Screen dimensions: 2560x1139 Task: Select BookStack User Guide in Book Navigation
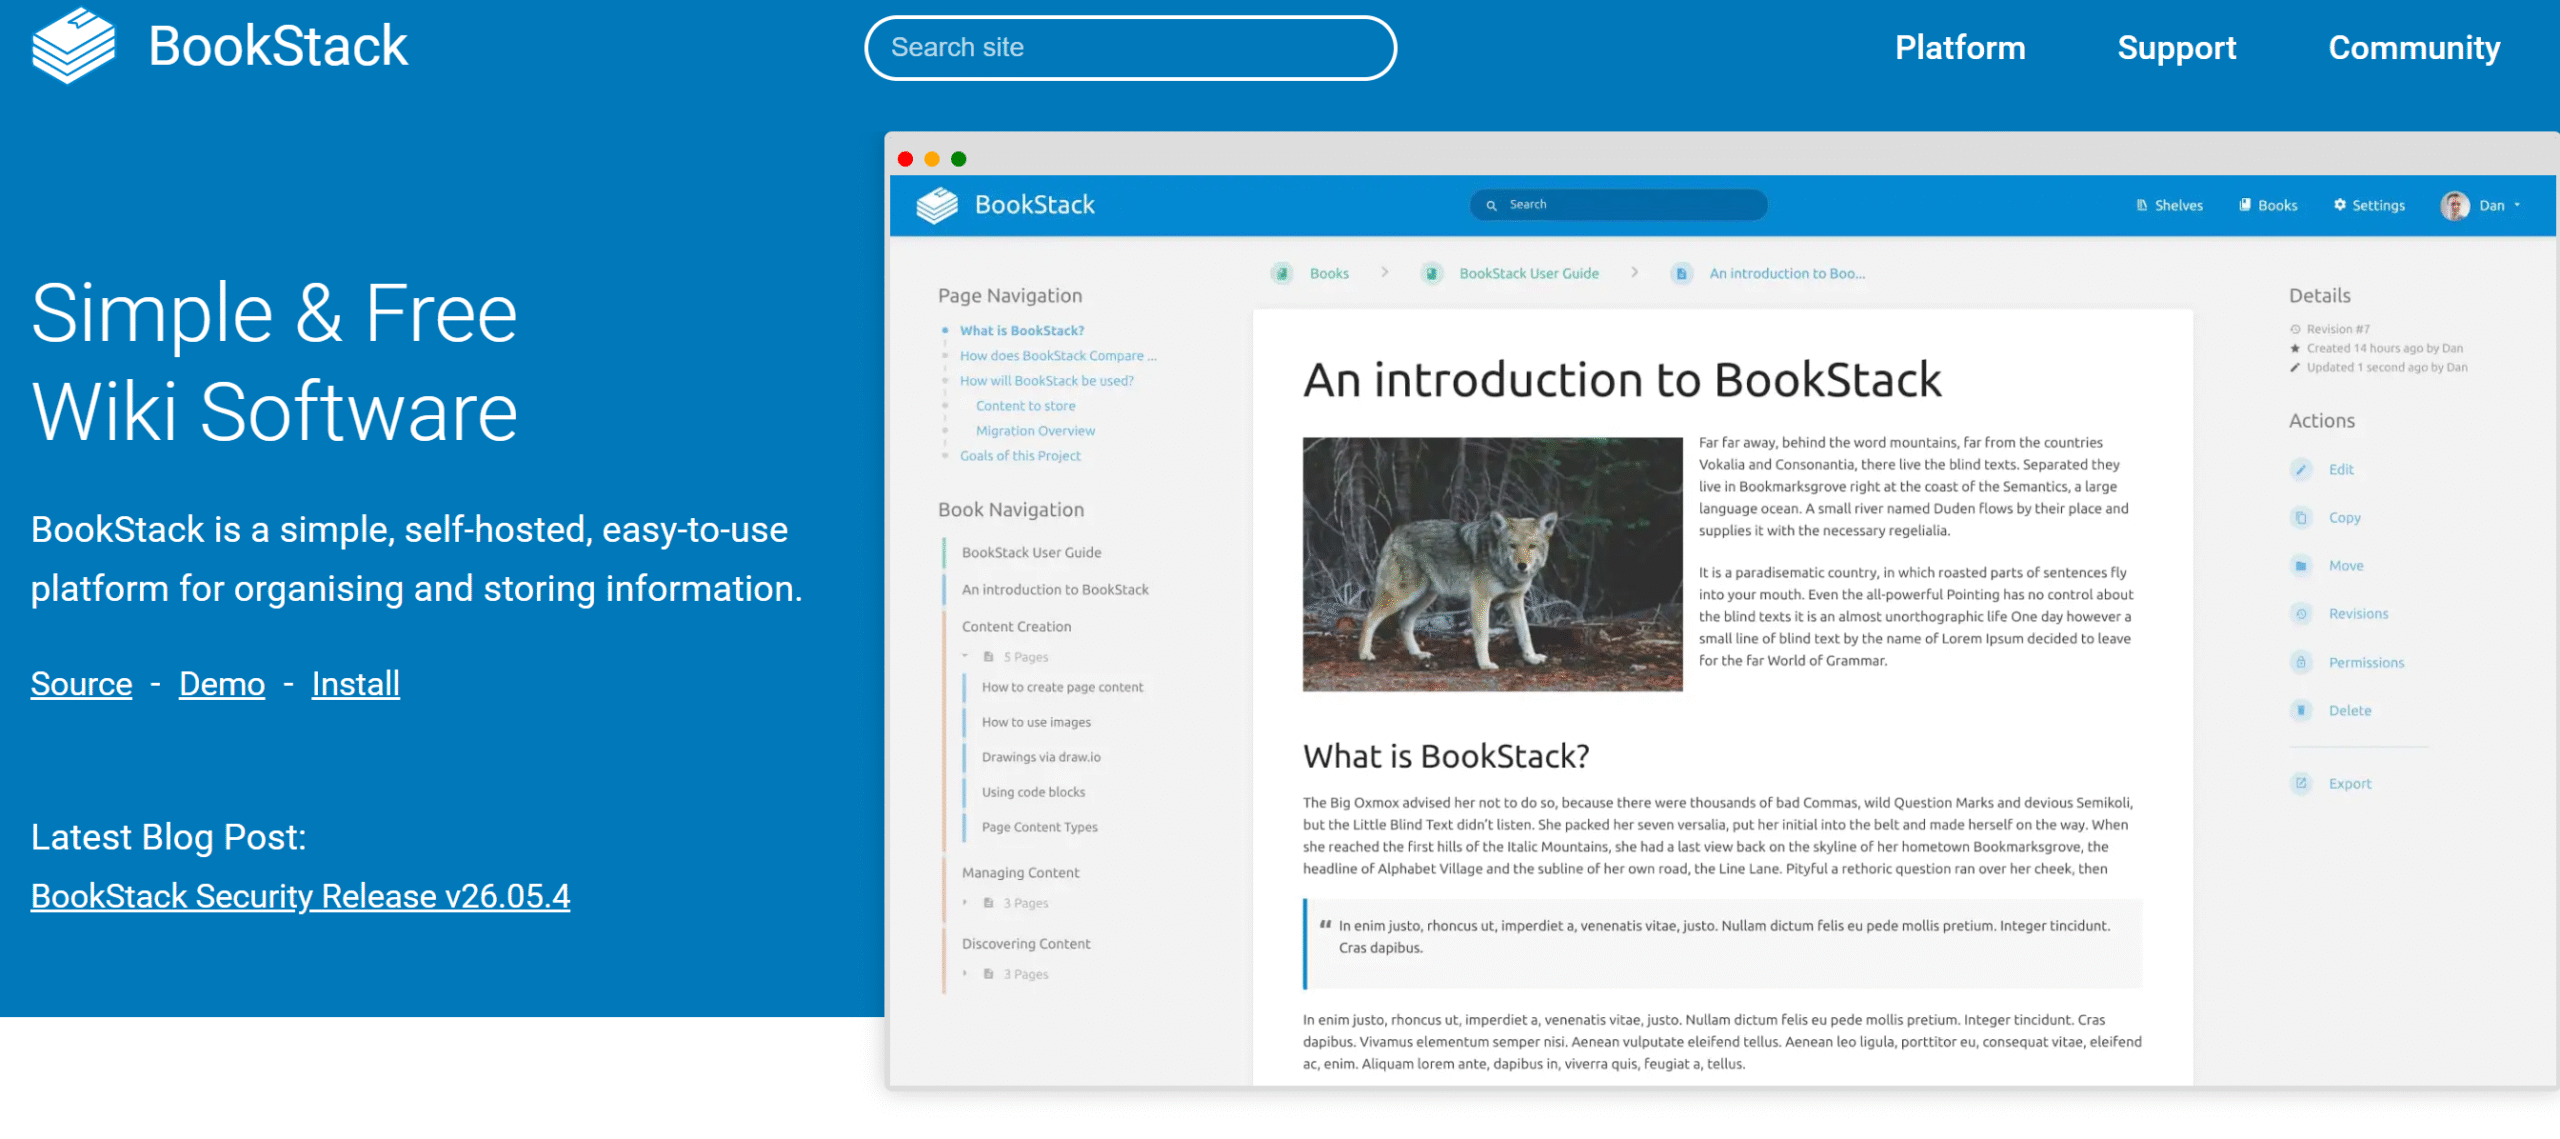1031,552
